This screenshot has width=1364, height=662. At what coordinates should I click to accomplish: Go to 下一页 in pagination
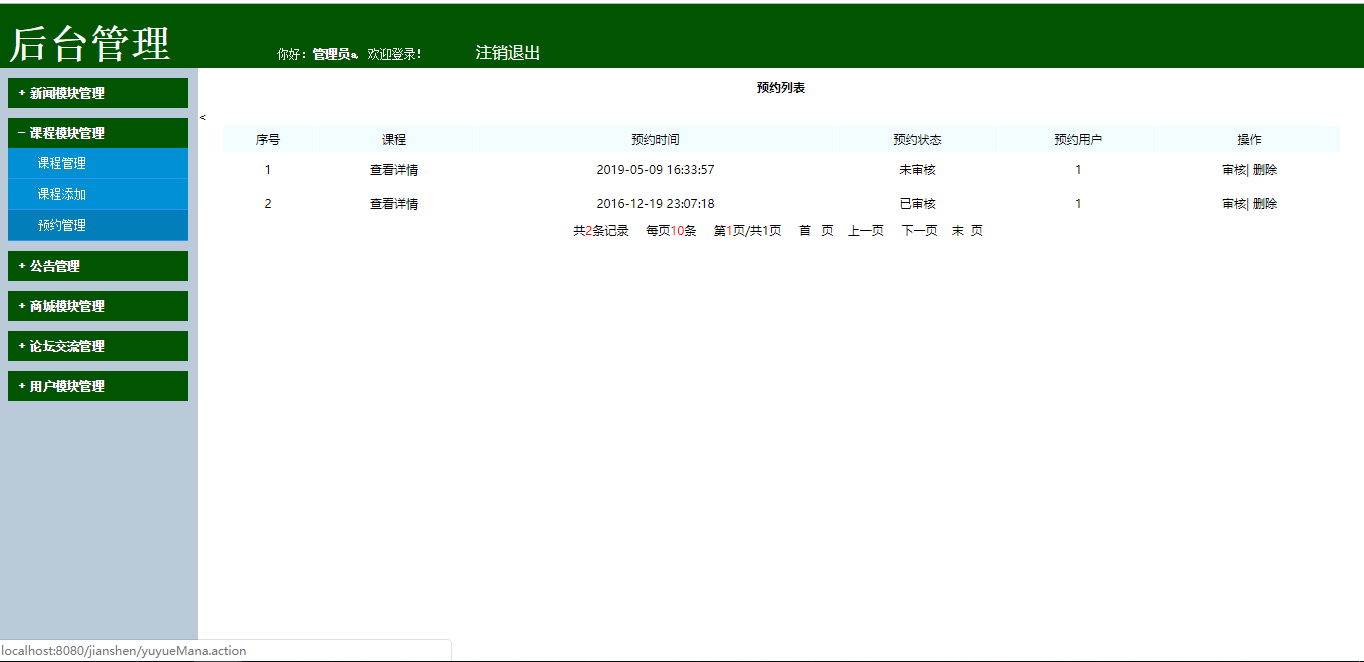click(920, 231)
